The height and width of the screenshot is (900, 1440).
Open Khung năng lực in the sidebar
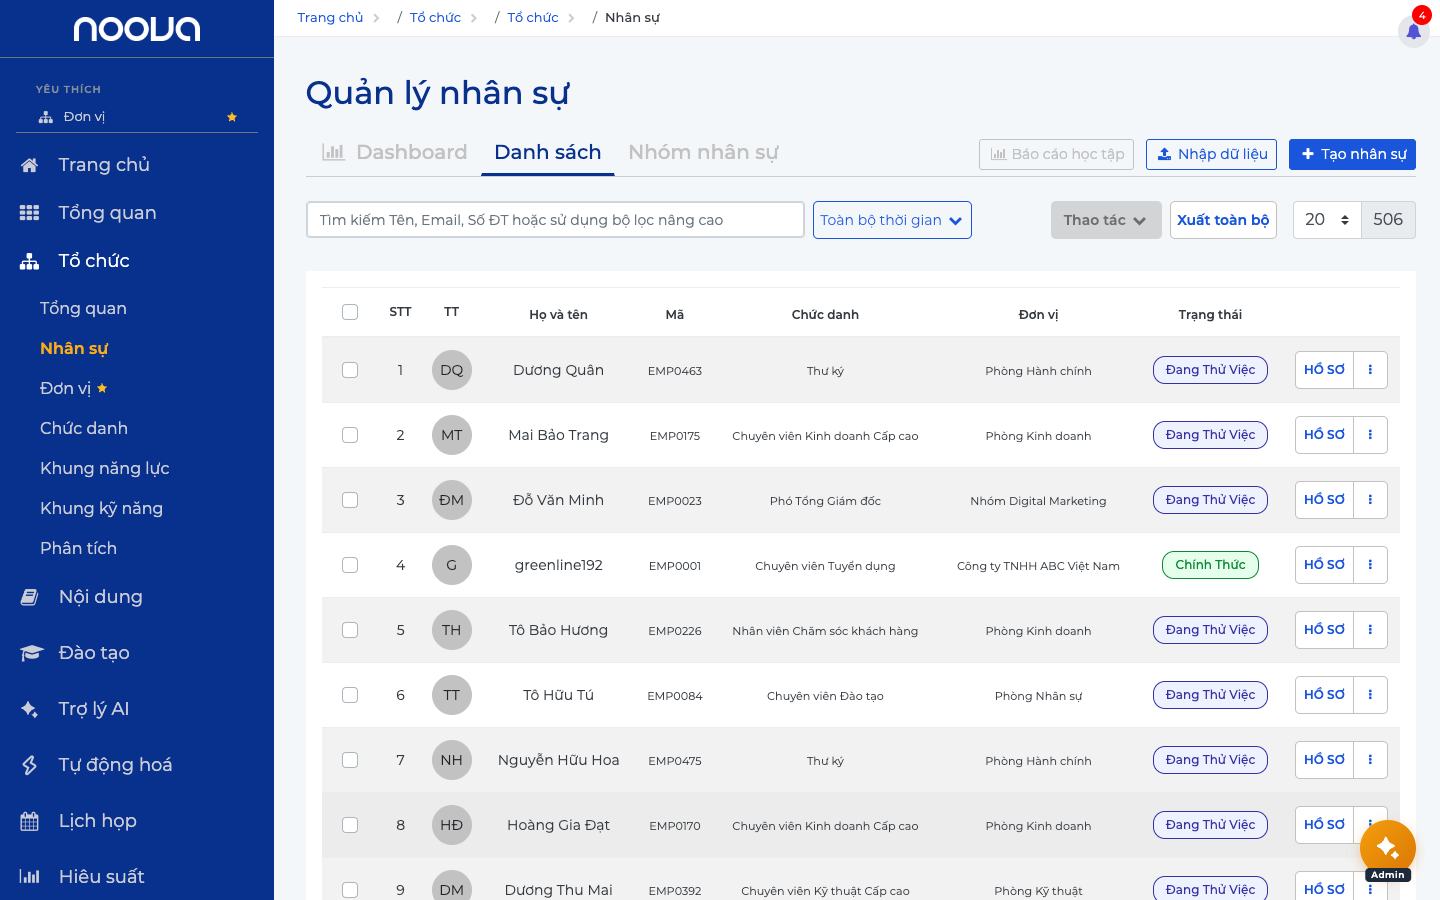[105, 468]
